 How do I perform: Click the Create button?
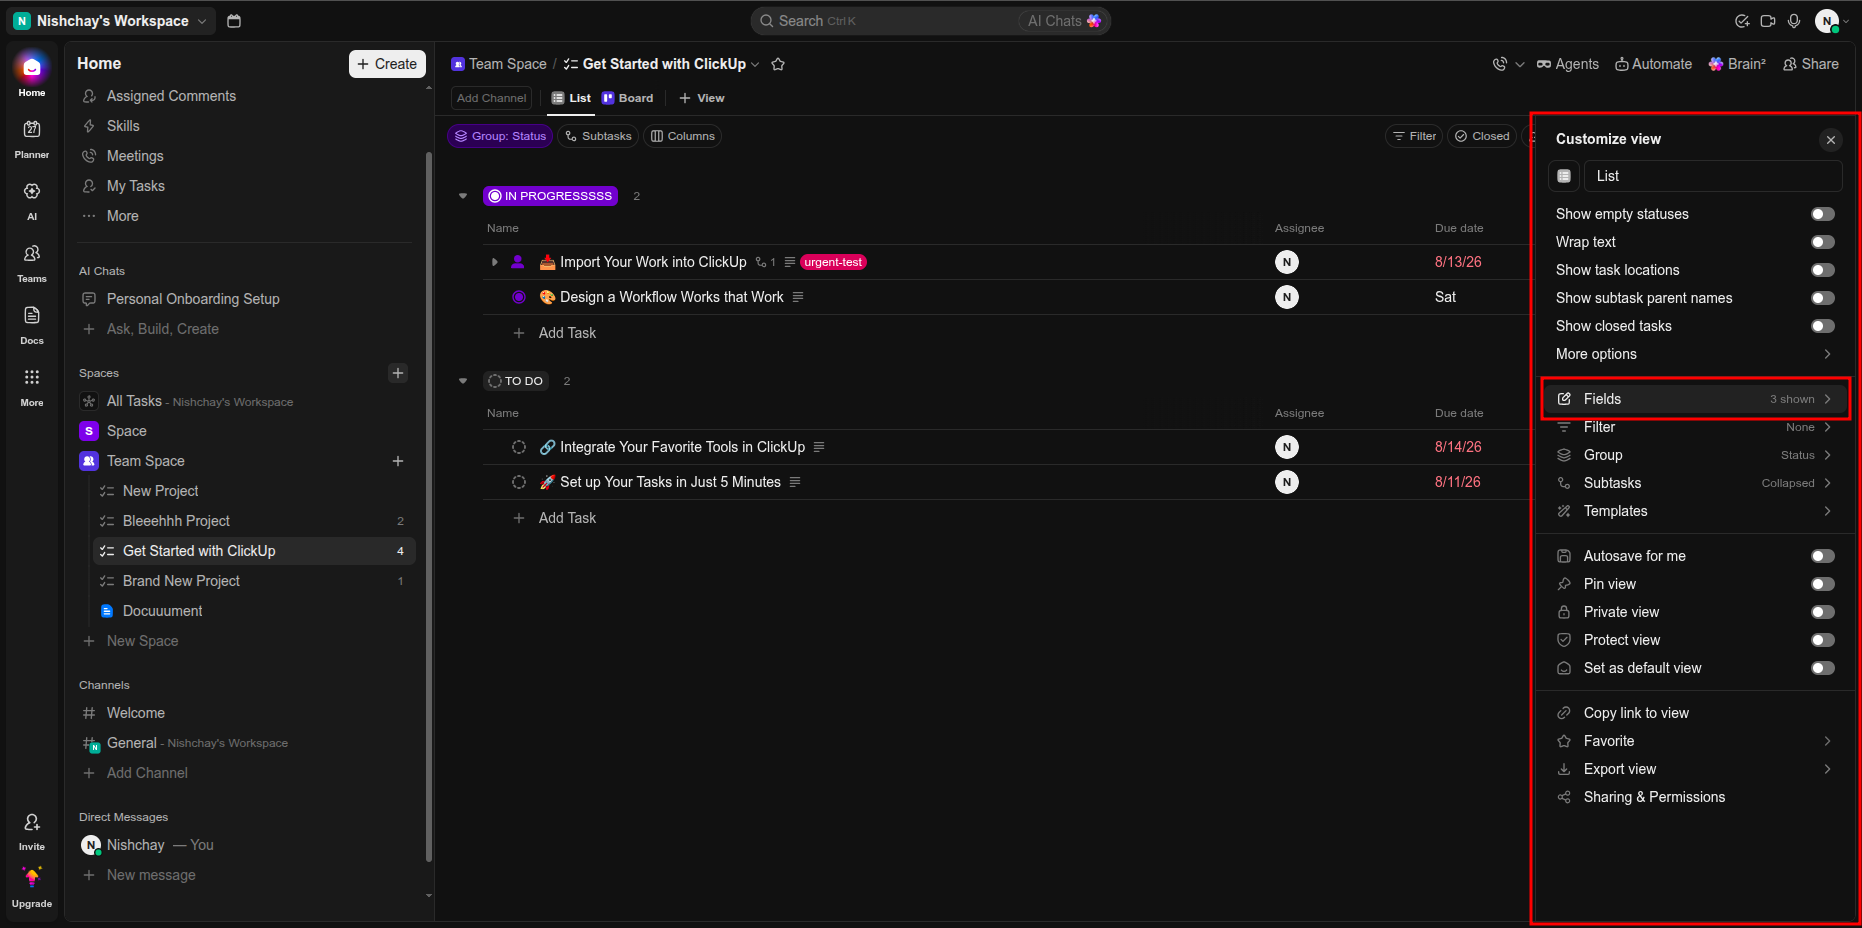(387, 64)
